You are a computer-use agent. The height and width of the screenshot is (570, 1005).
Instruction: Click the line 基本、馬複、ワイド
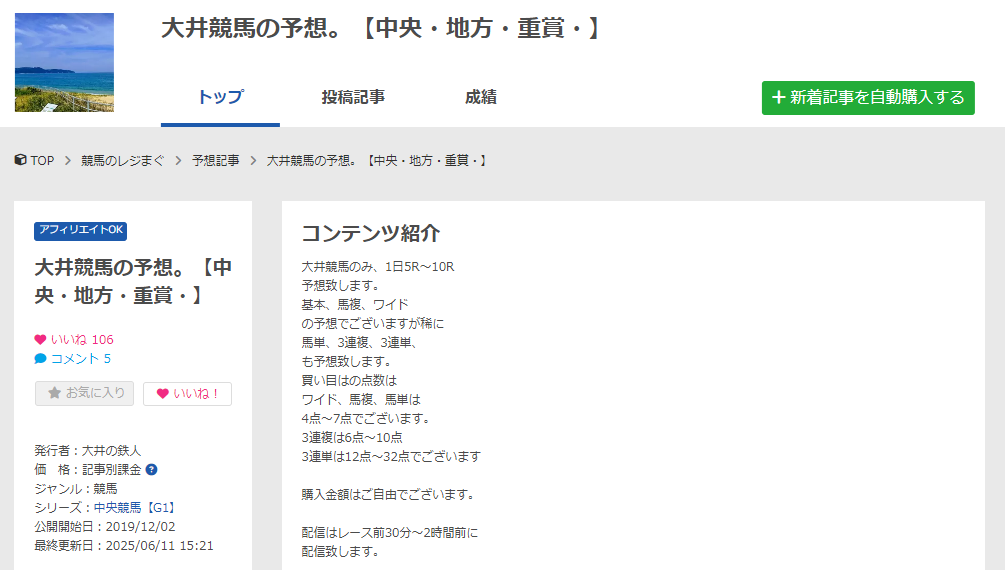pos(355,305)
